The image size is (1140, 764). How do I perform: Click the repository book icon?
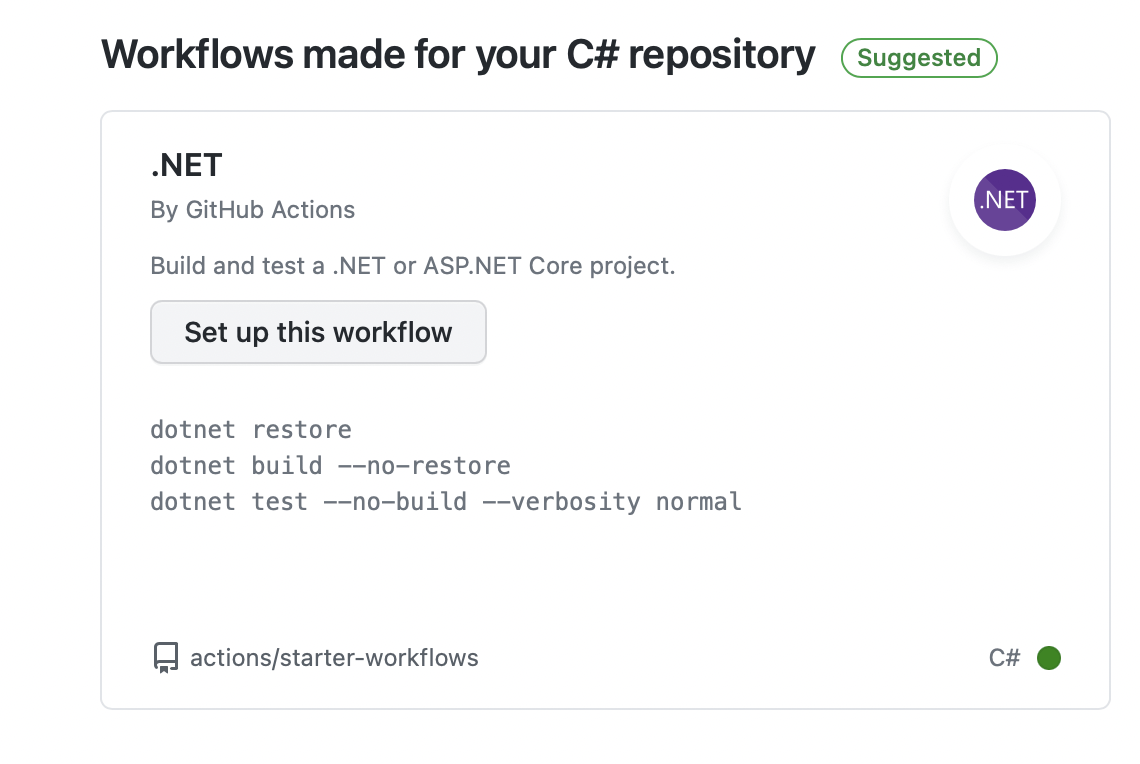click(x=165, y=658)
